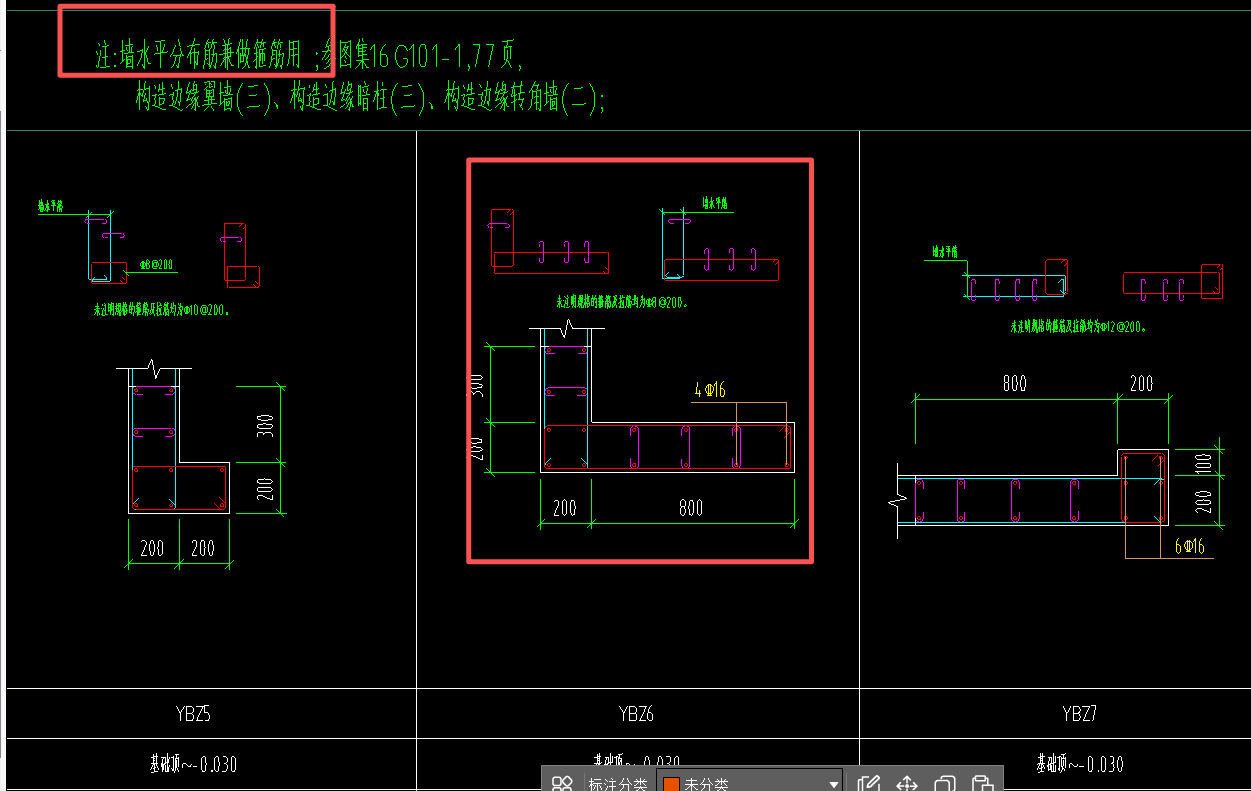
Task: Click the green note under YBZ7 rebar details
Action: (x=1078, y=327)
